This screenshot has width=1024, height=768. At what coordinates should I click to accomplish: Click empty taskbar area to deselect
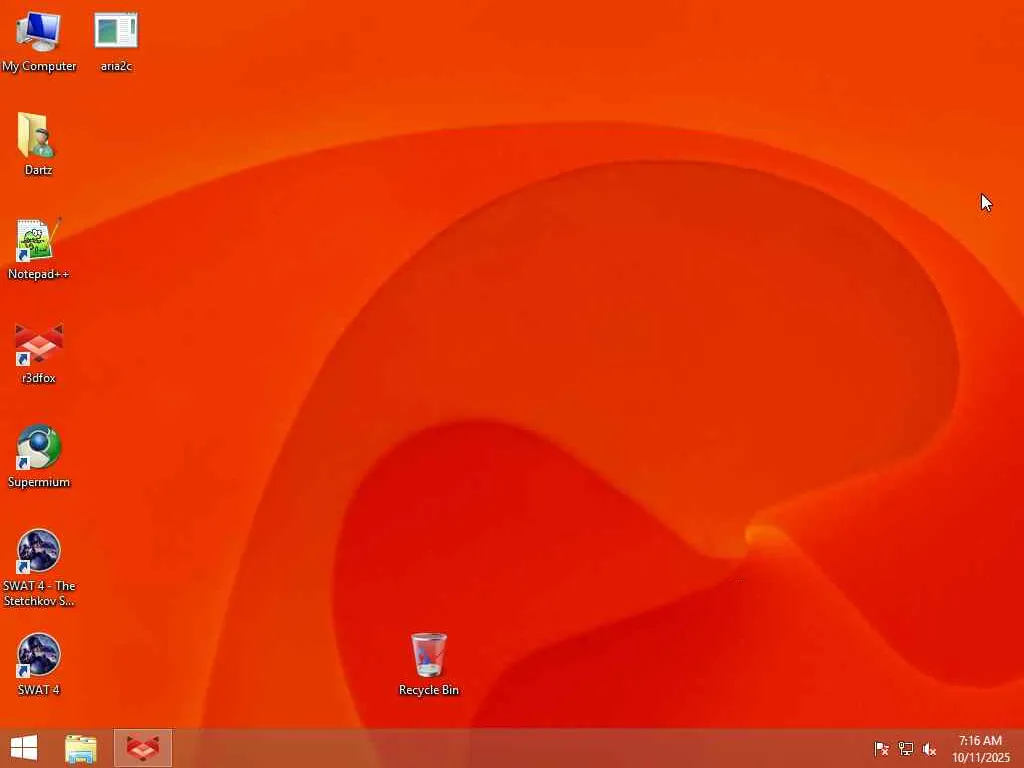pos(522,748)
